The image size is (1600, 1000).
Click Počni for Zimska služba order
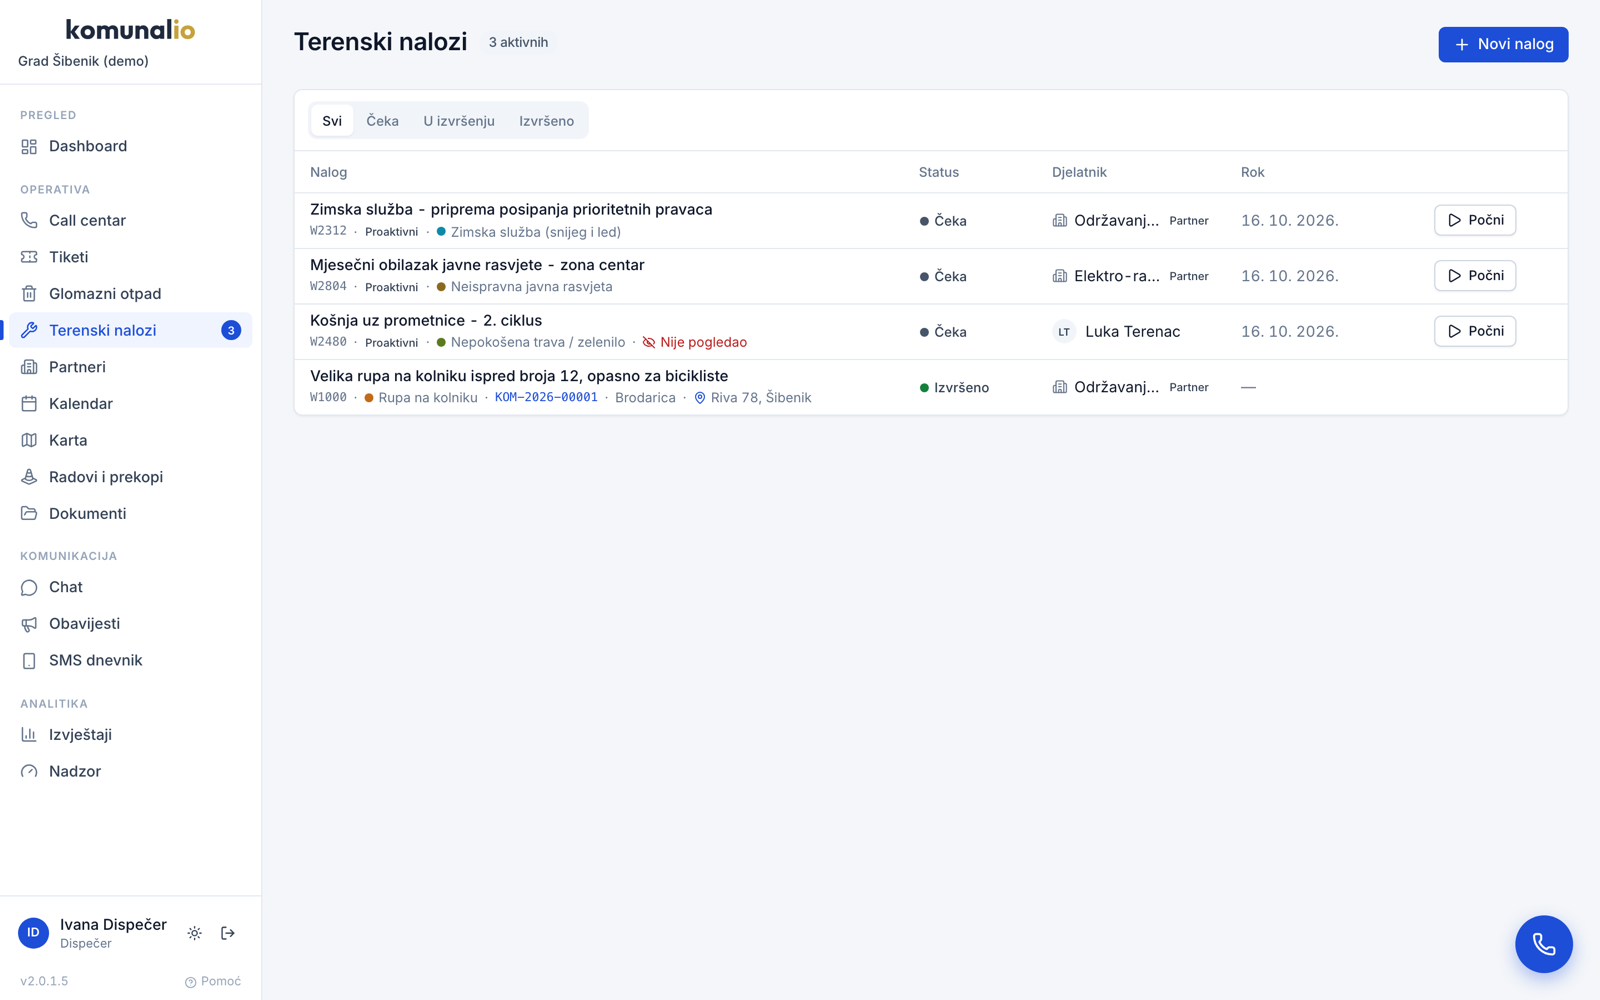1475,220
